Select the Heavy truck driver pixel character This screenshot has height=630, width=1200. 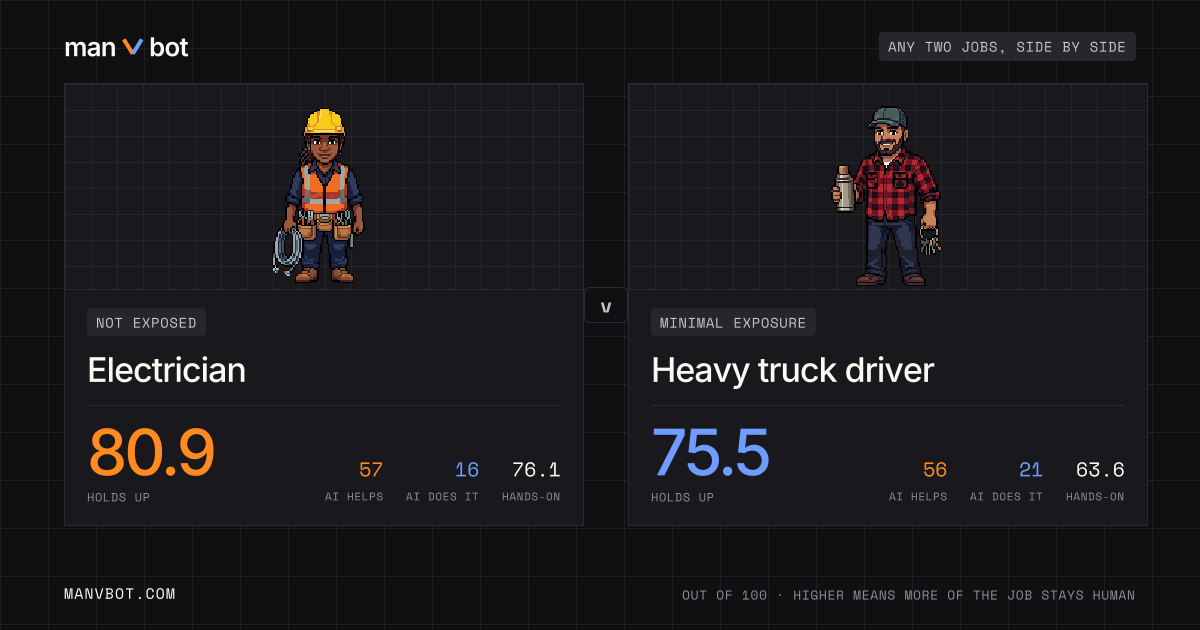pos(887,197)
